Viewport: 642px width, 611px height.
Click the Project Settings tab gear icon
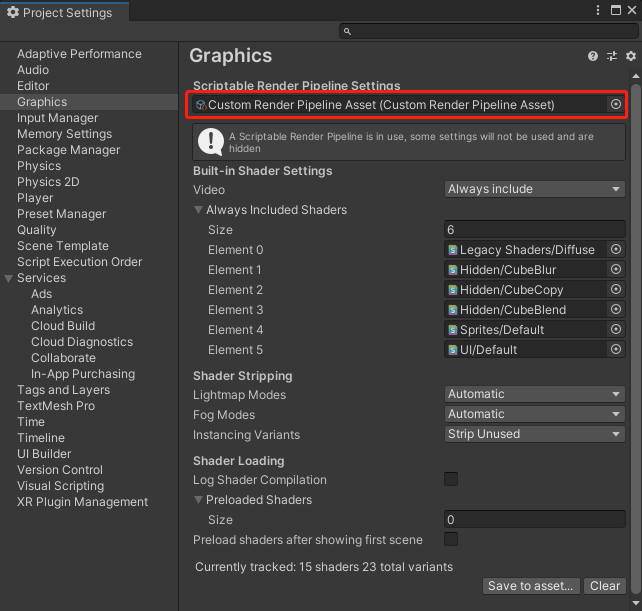tap(13, 12)
